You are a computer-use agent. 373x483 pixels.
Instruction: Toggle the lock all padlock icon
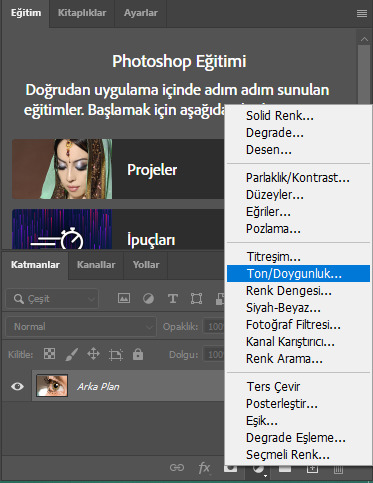coord(138,354)
